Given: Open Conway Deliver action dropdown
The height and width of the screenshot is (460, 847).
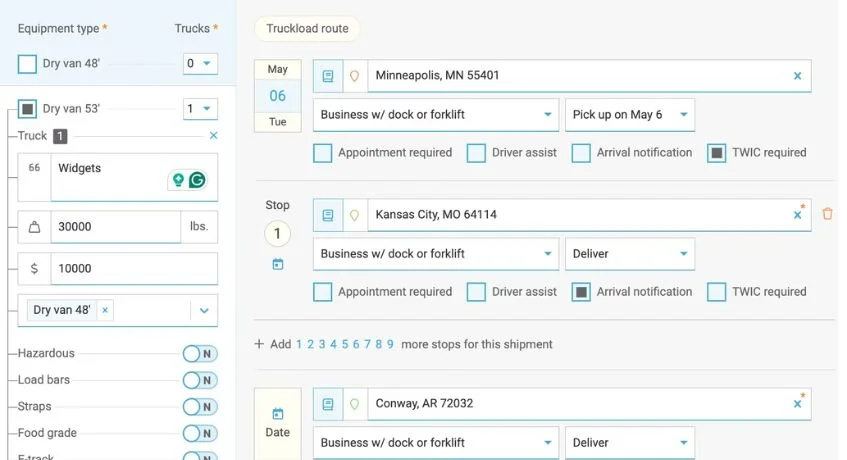Looking at the screenshot, I should (630, 443).
